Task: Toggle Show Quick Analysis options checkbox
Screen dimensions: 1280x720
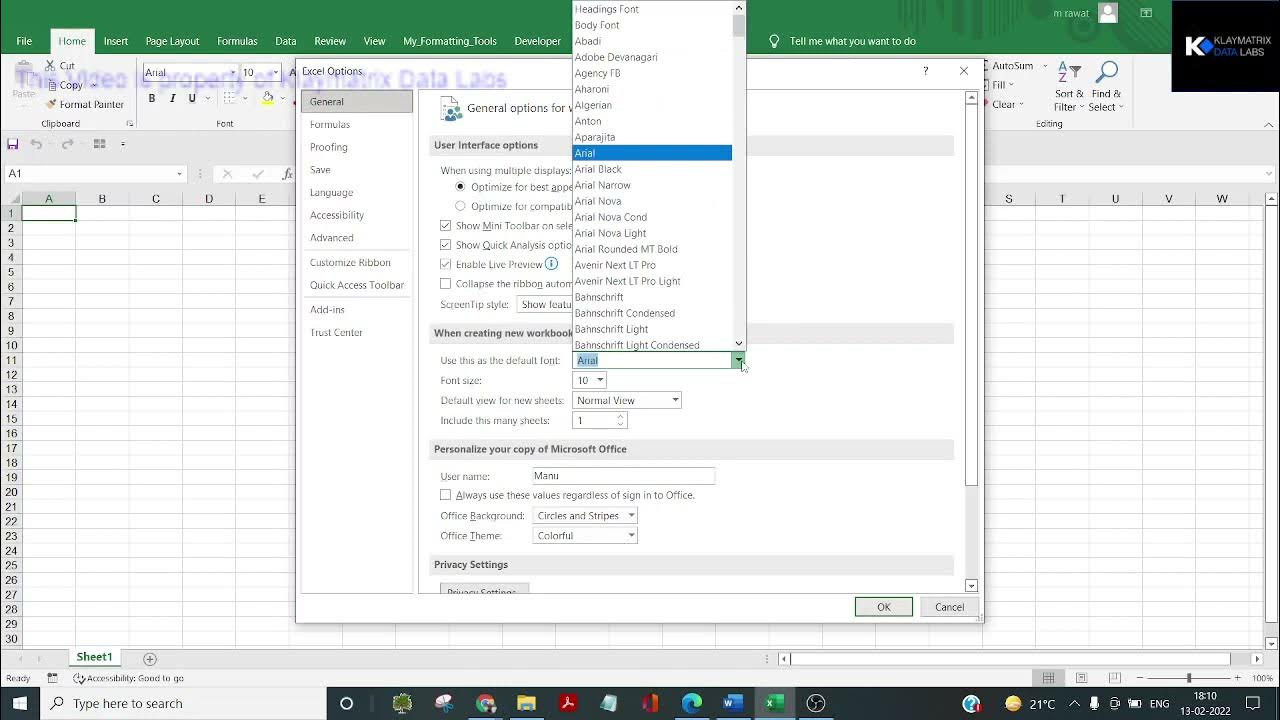Action: point(446,245)
